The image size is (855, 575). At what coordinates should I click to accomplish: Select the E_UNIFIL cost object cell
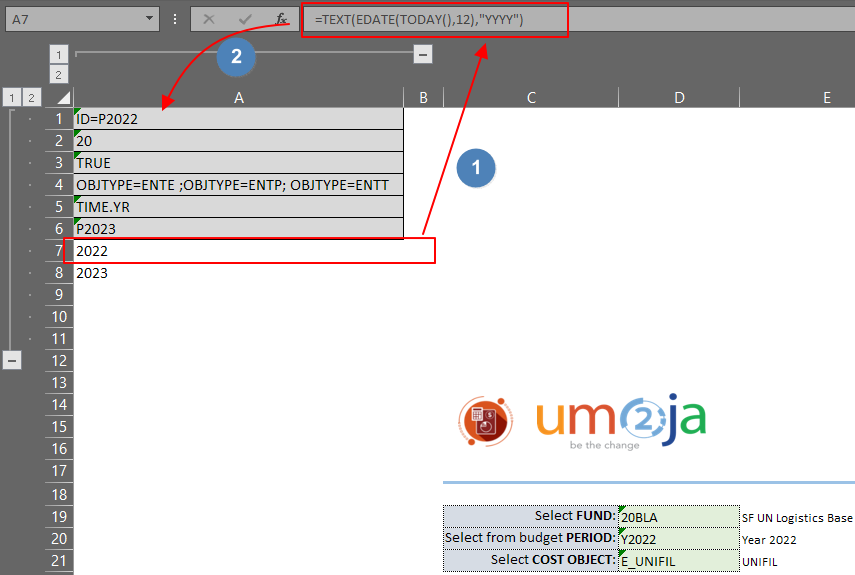(679, 560)
